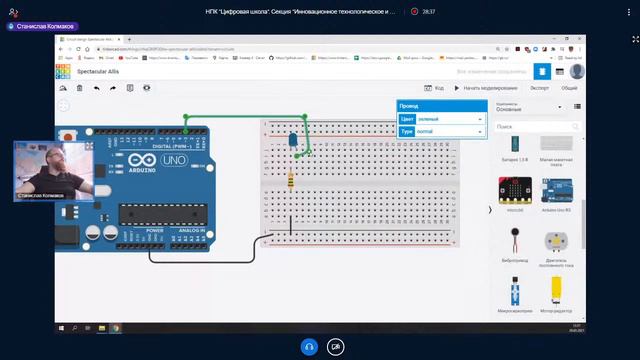Click the Поиск component search field

pyautogui.click(x=537, y=127)
